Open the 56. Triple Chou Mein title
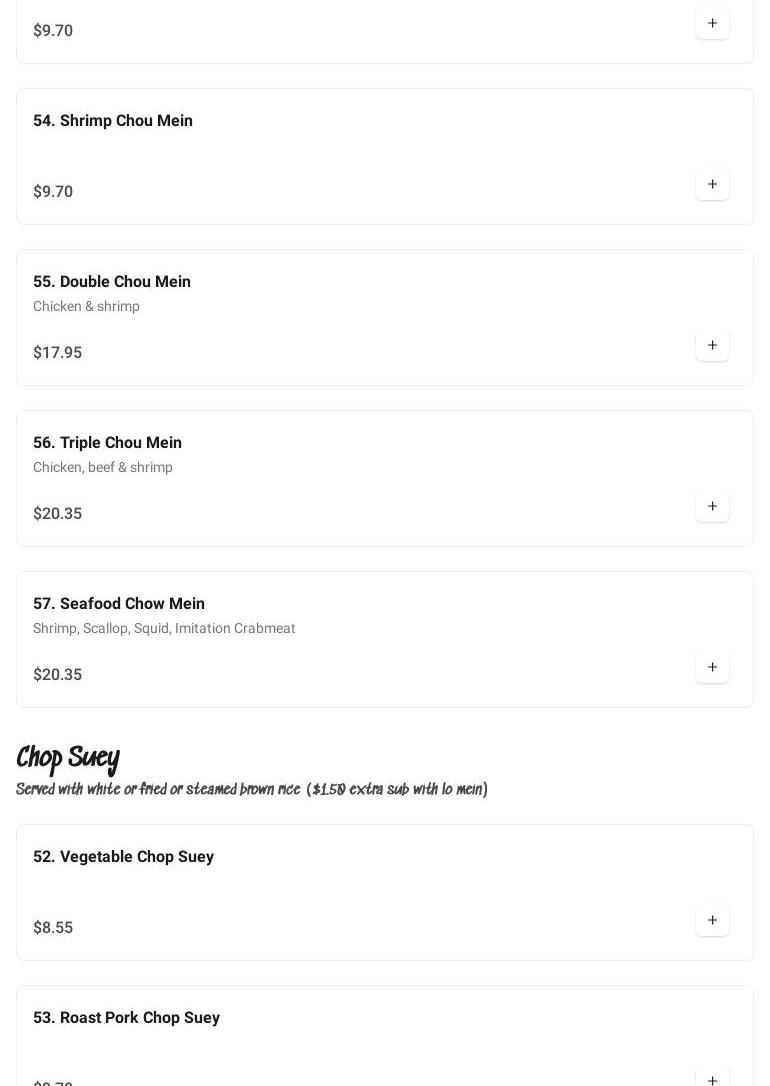This screenshot has width=770, height=1086. pyautogui.click(x=107, y=443)
